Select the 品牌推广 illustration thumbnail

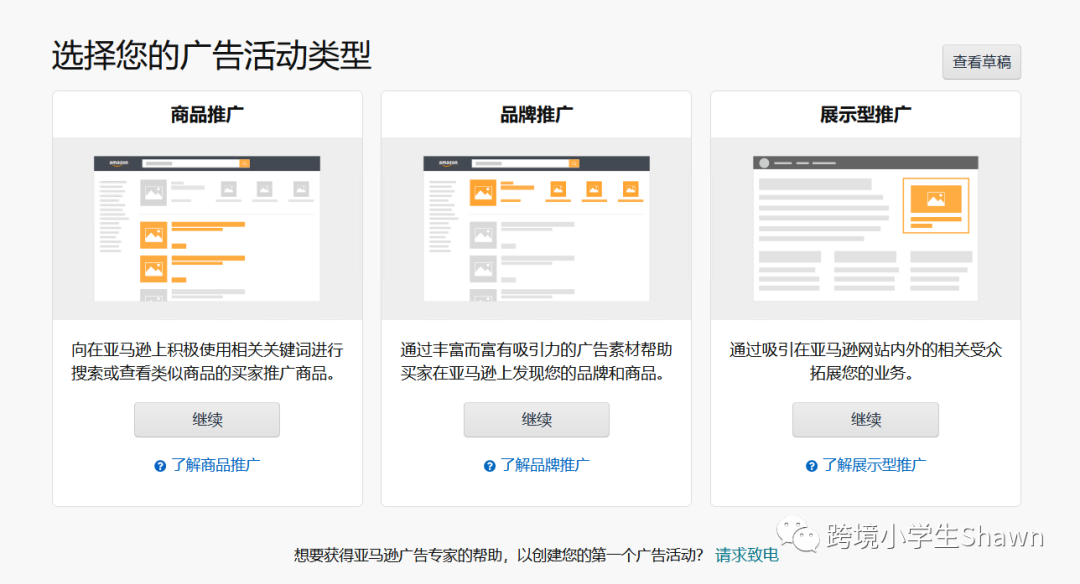(x=536, y=229)
